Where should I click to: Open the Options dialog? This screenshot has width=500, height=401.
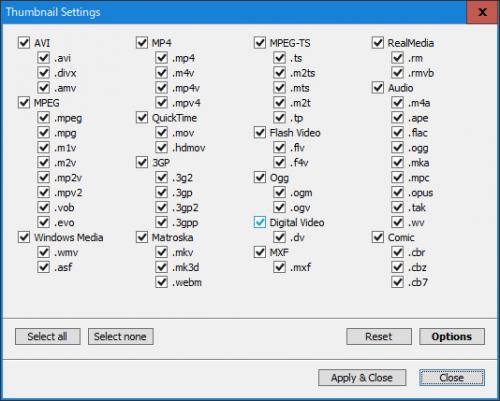pos(452,337)
